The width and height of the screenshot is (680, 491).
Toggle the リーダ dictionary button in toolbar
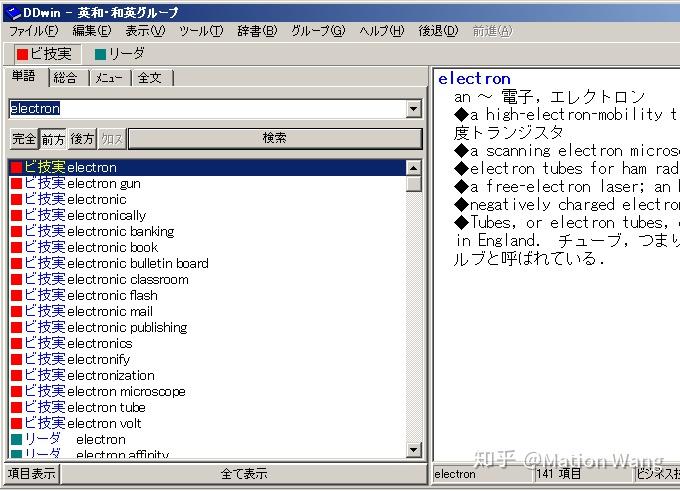(119, 53)
